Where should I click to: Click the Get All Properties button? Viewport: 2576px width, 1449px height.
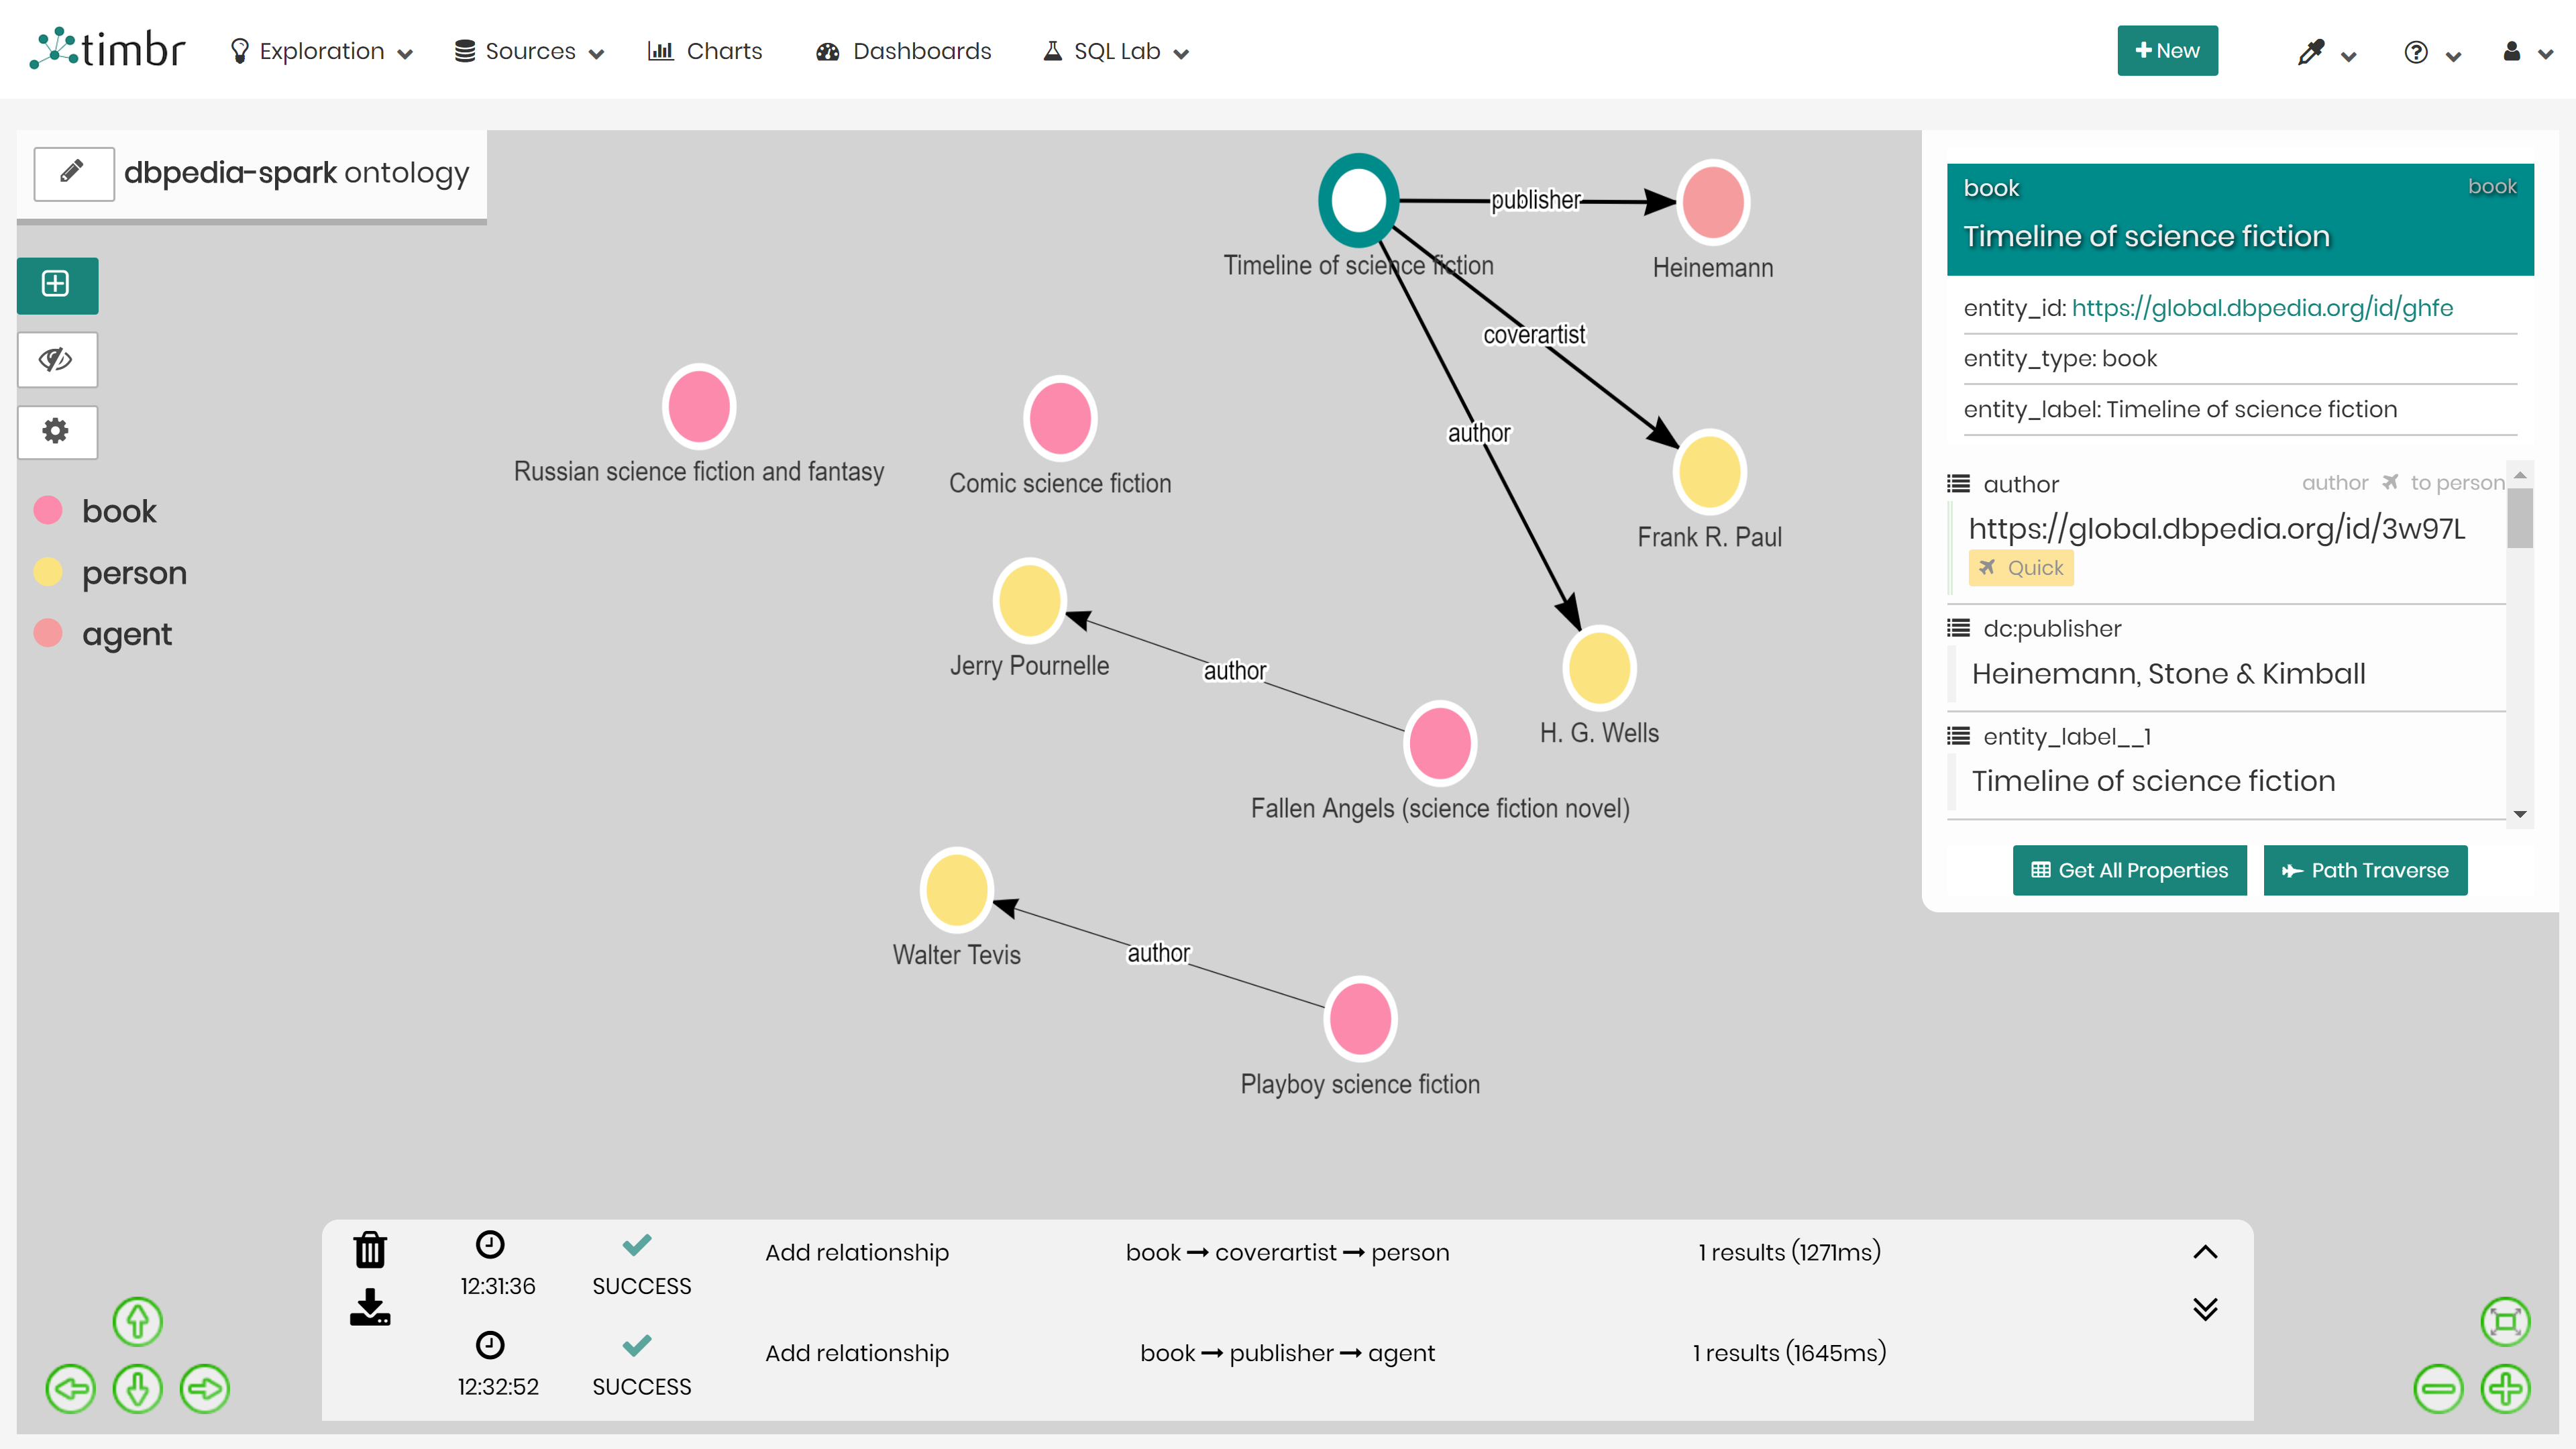2129,870
